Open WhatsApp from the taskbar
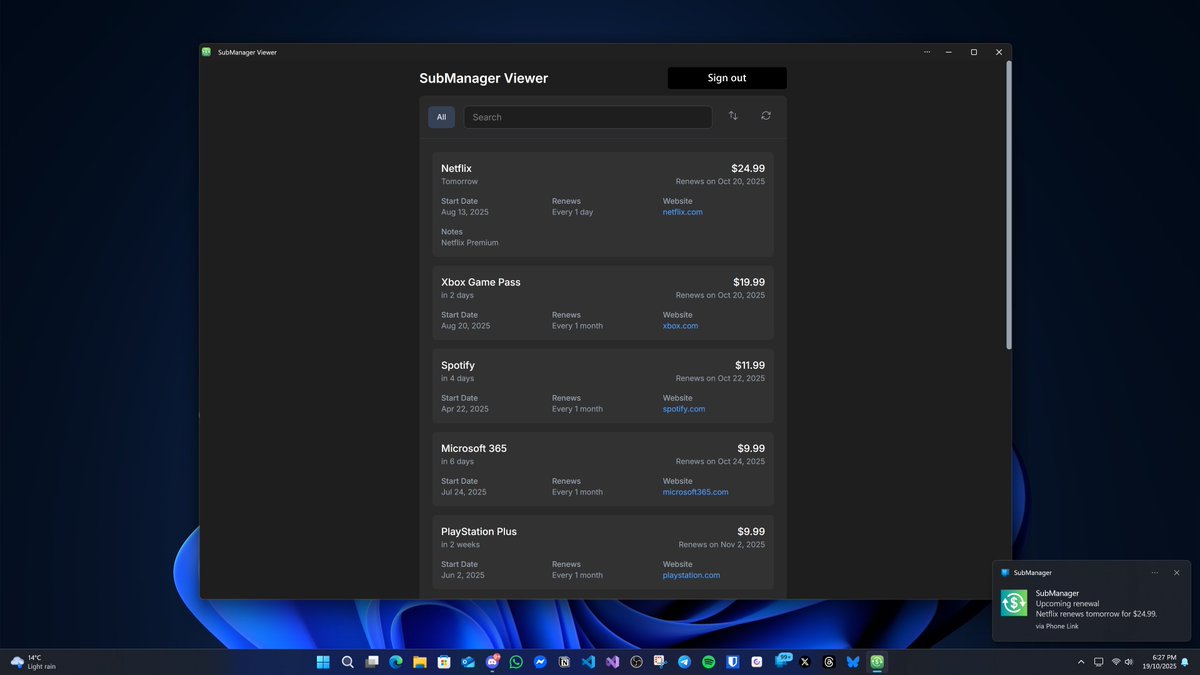This screenshot has height=675, width=1200. 516,662
